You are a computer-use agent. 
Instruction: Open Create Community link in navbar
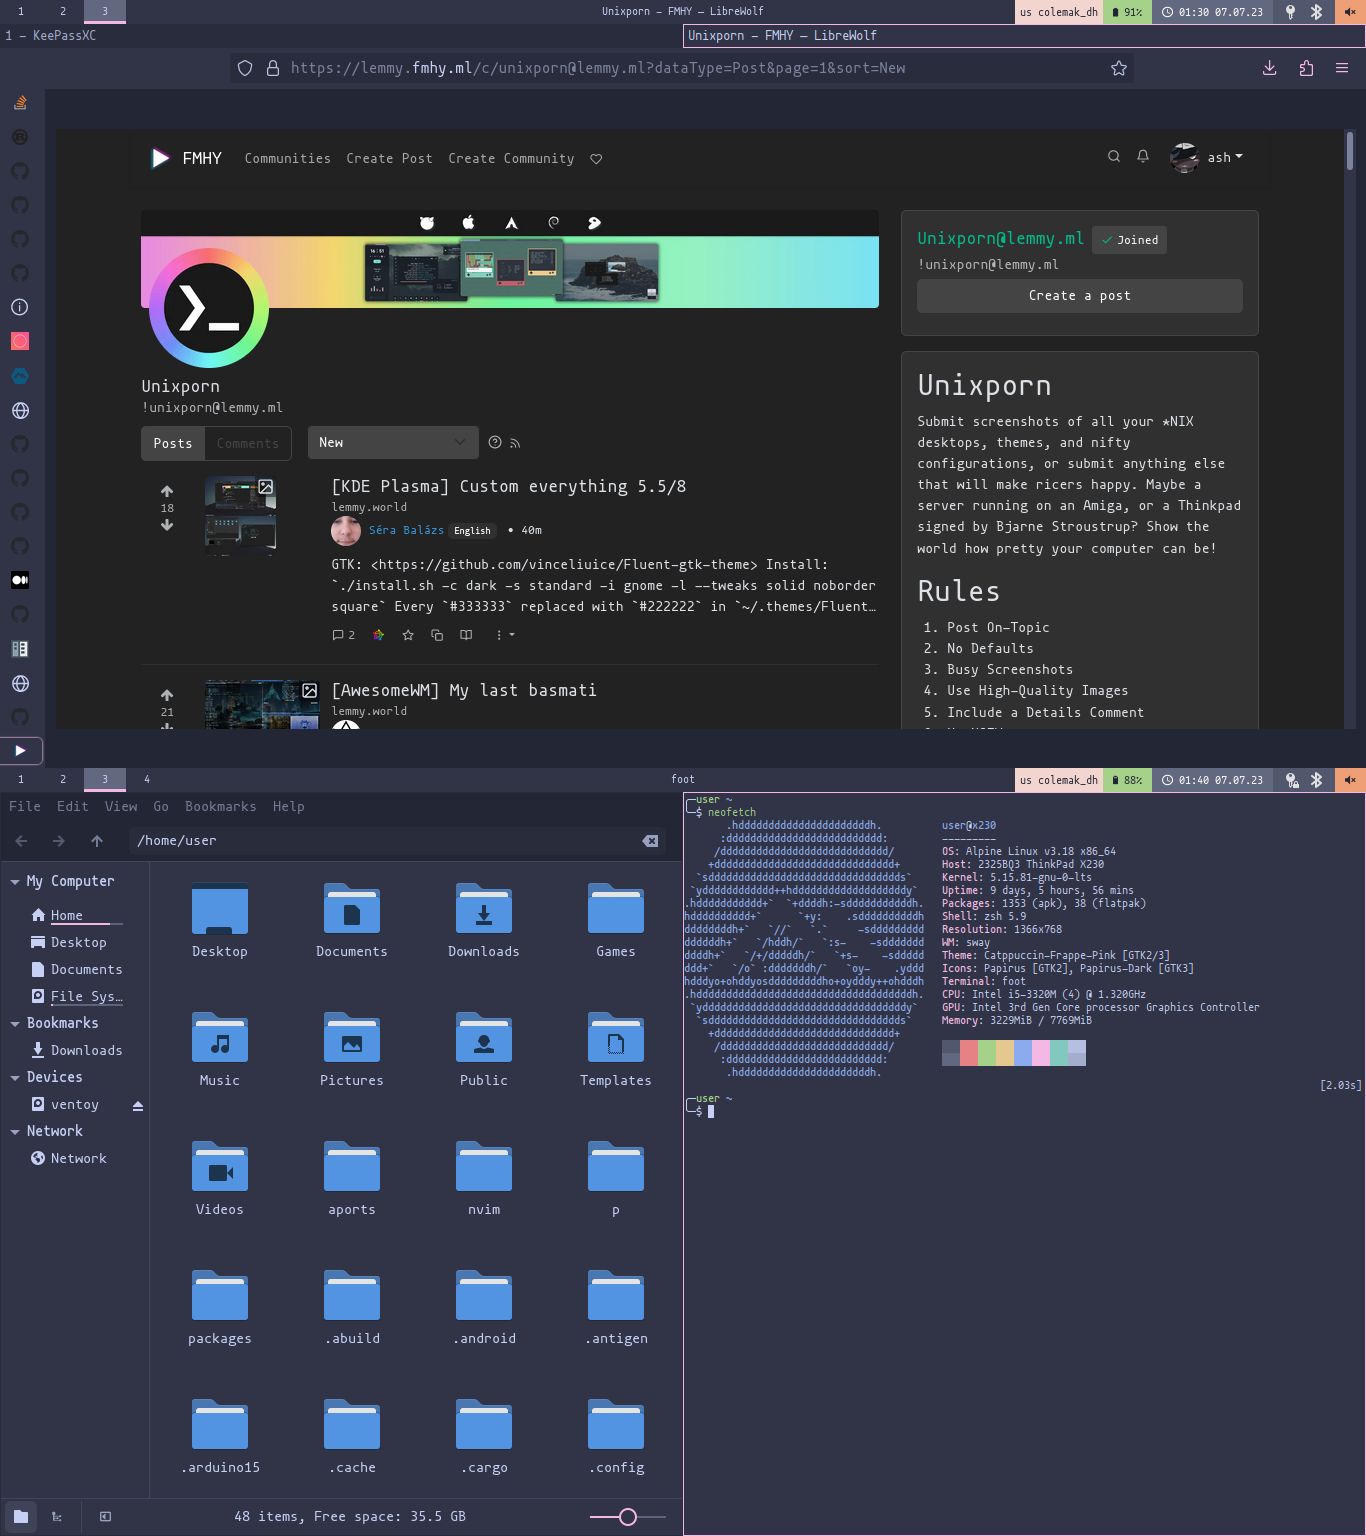coord(511,159)
